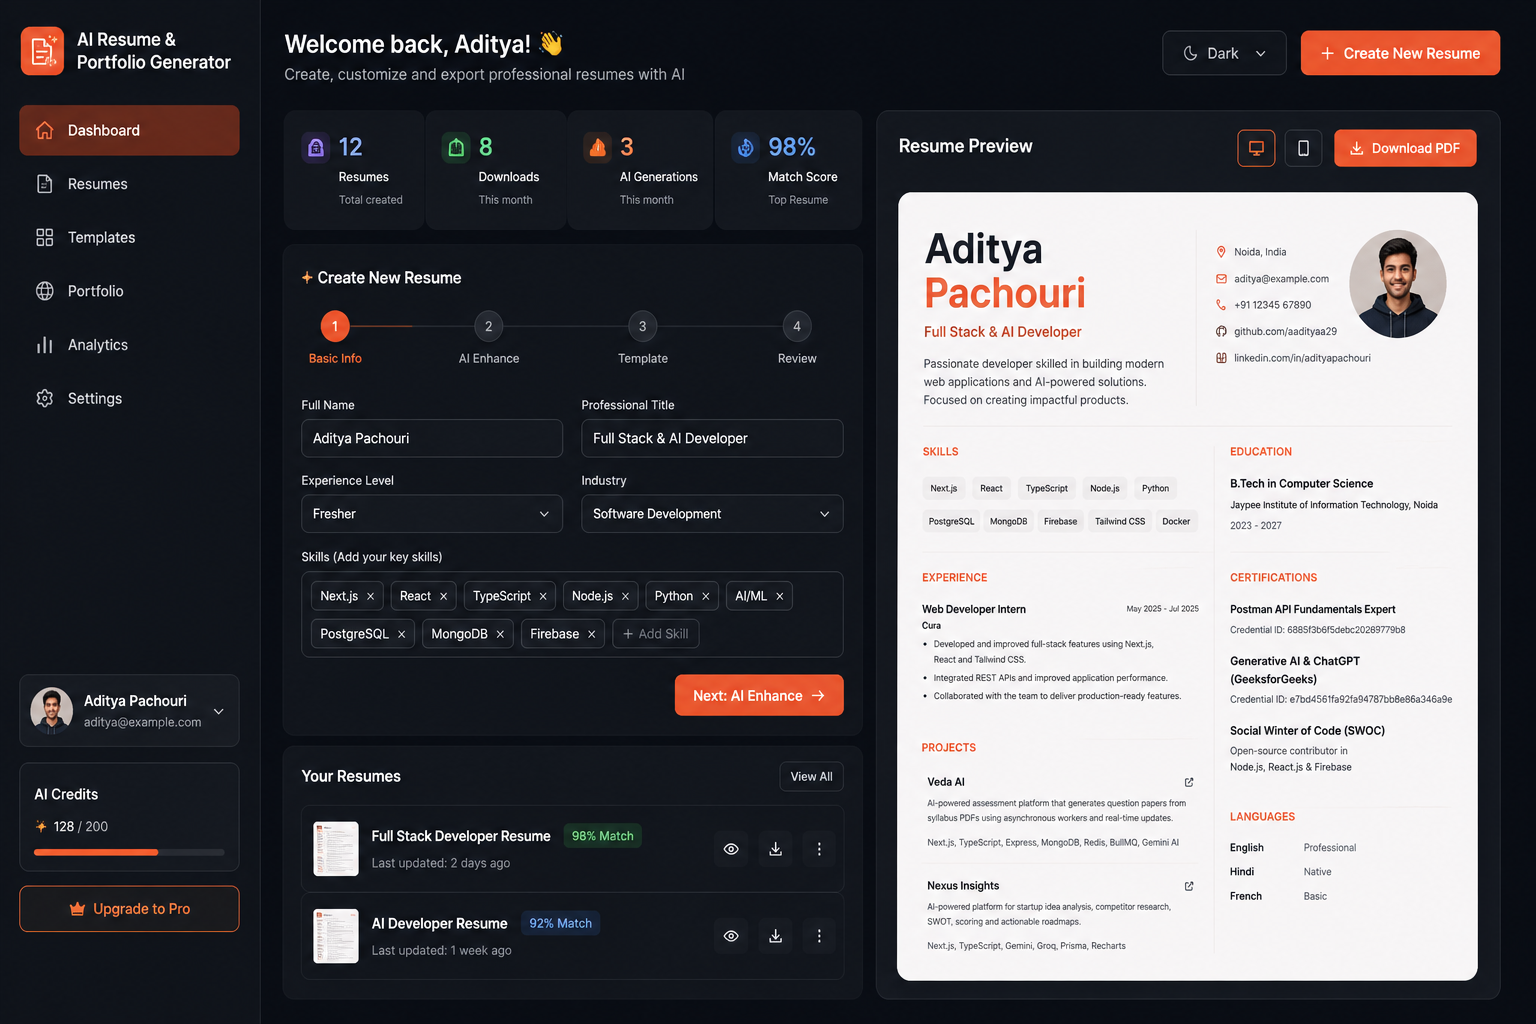The width and height of the screenshot is (1536, 1024).
Task: Click the AI Credits progress bar
Action: point(129,852)
